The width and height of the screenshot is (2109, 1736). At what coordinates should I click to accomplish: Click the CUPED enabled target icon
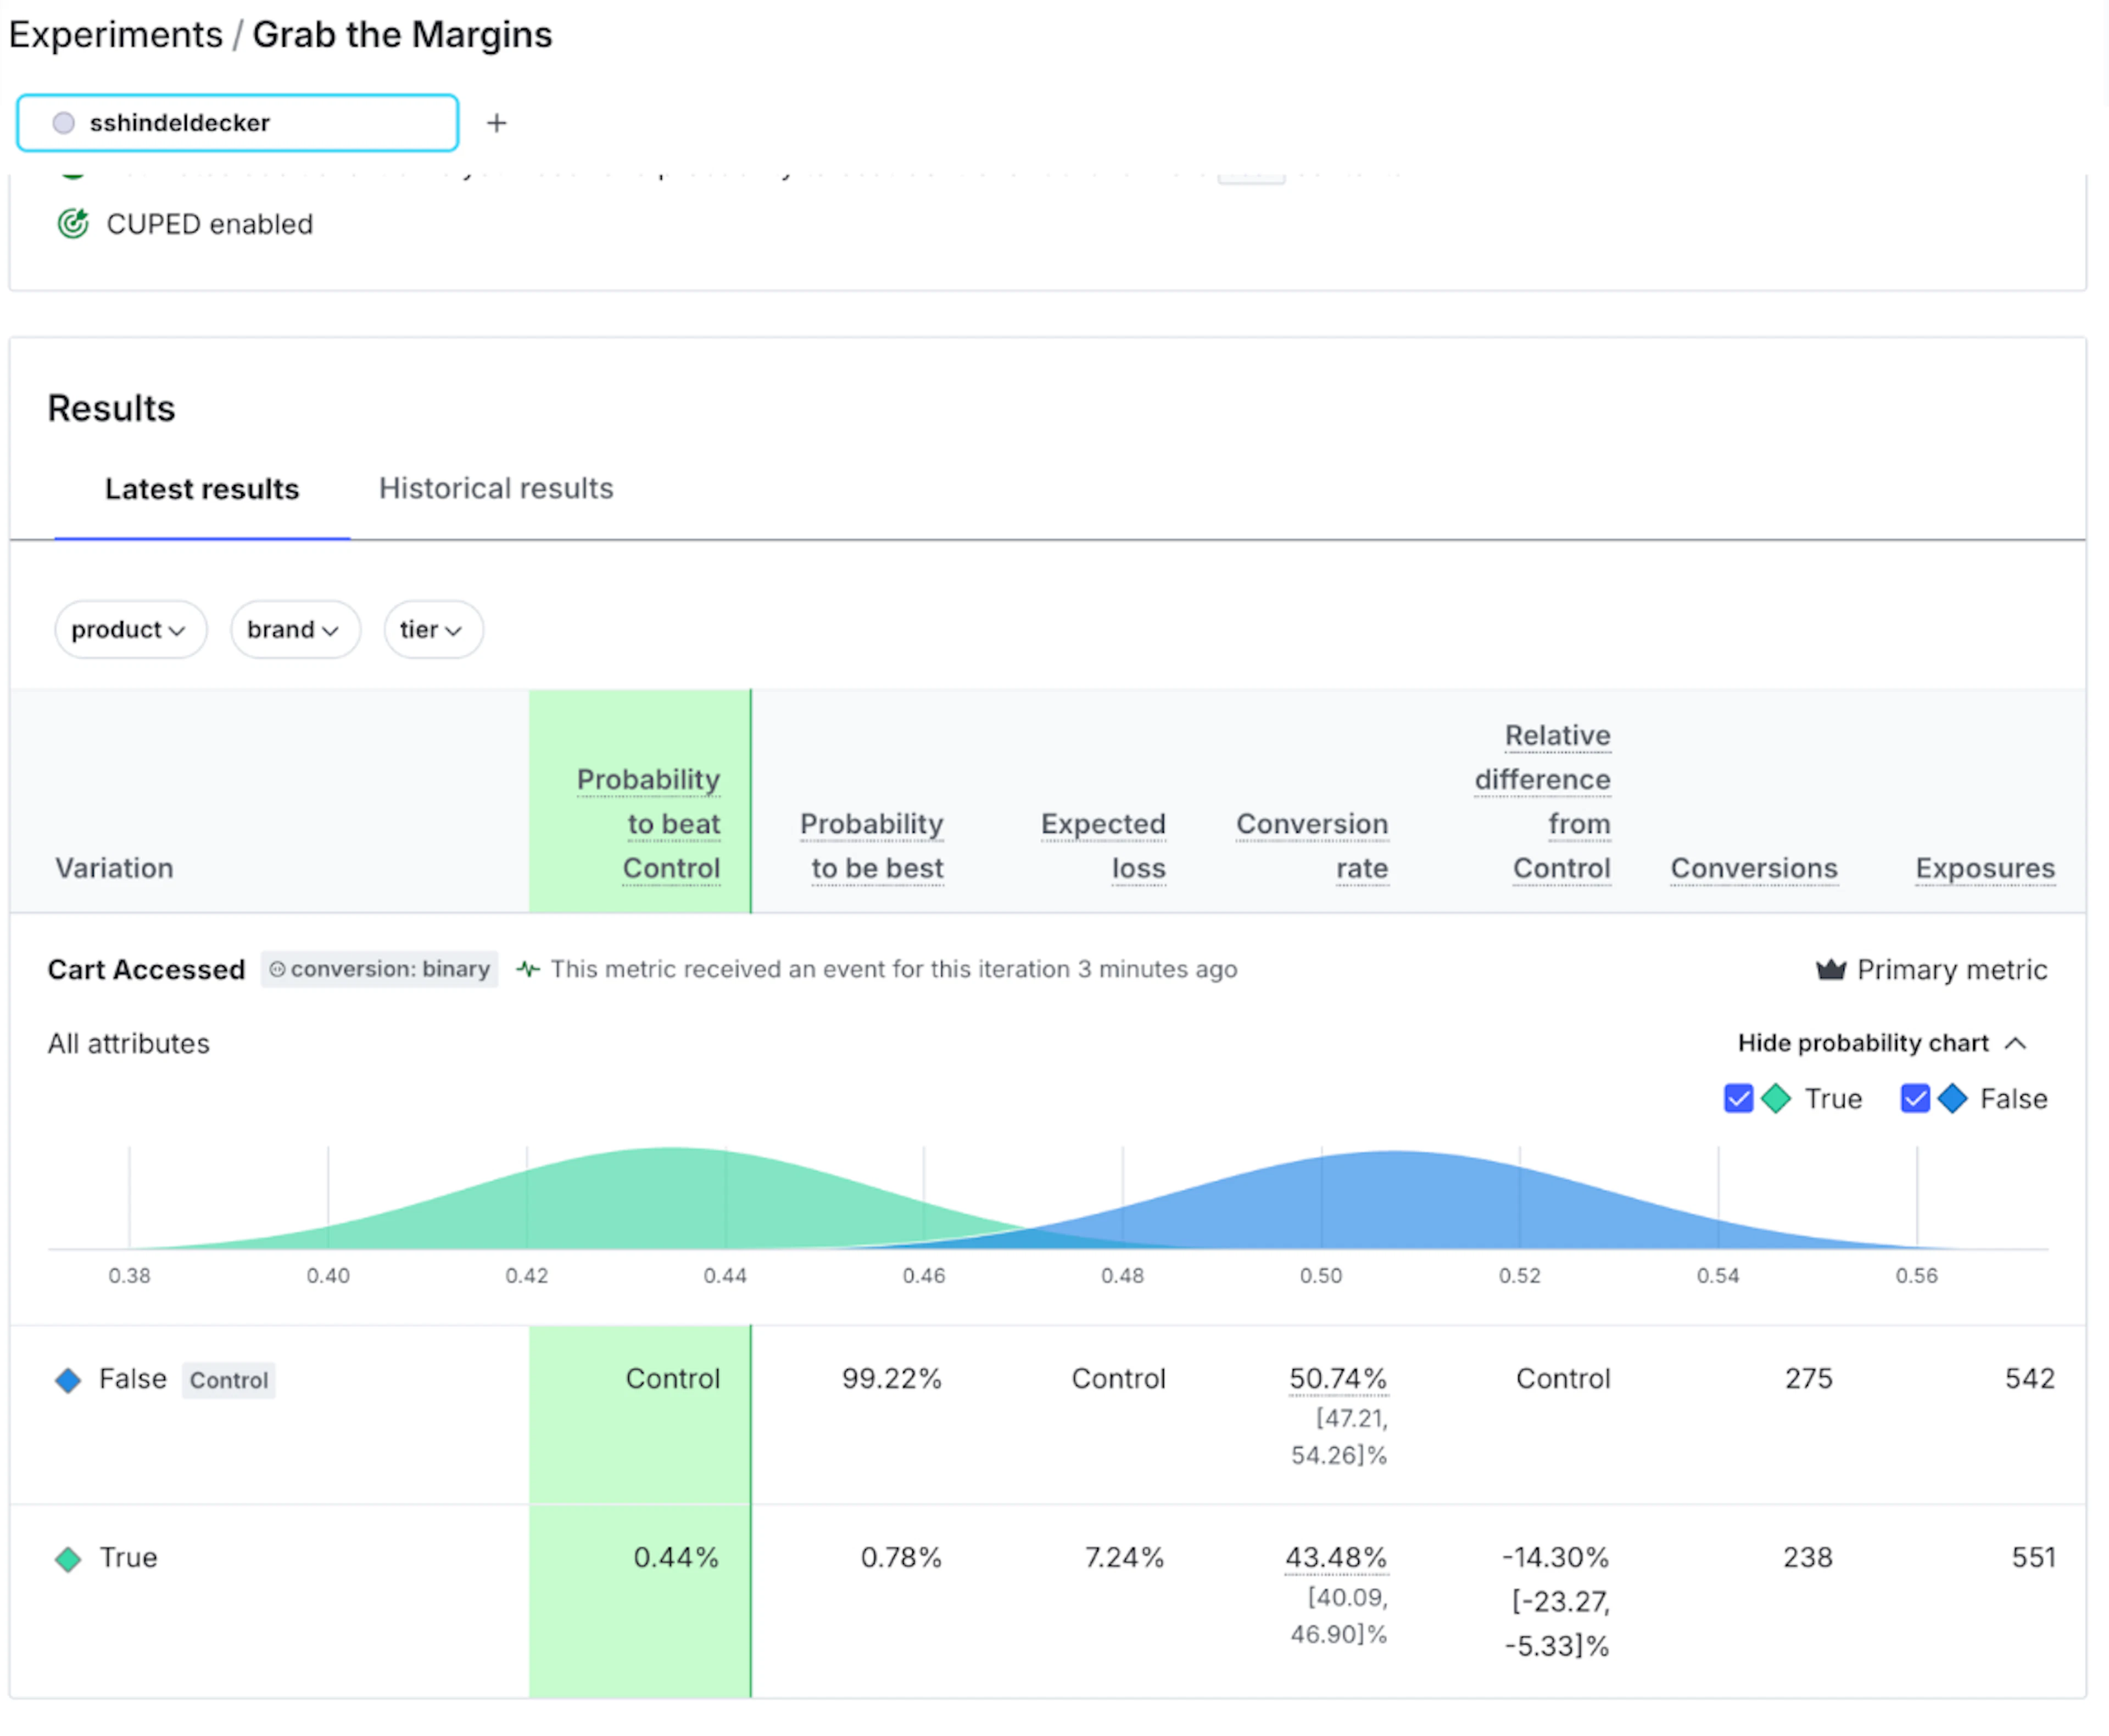click(73, 224)
